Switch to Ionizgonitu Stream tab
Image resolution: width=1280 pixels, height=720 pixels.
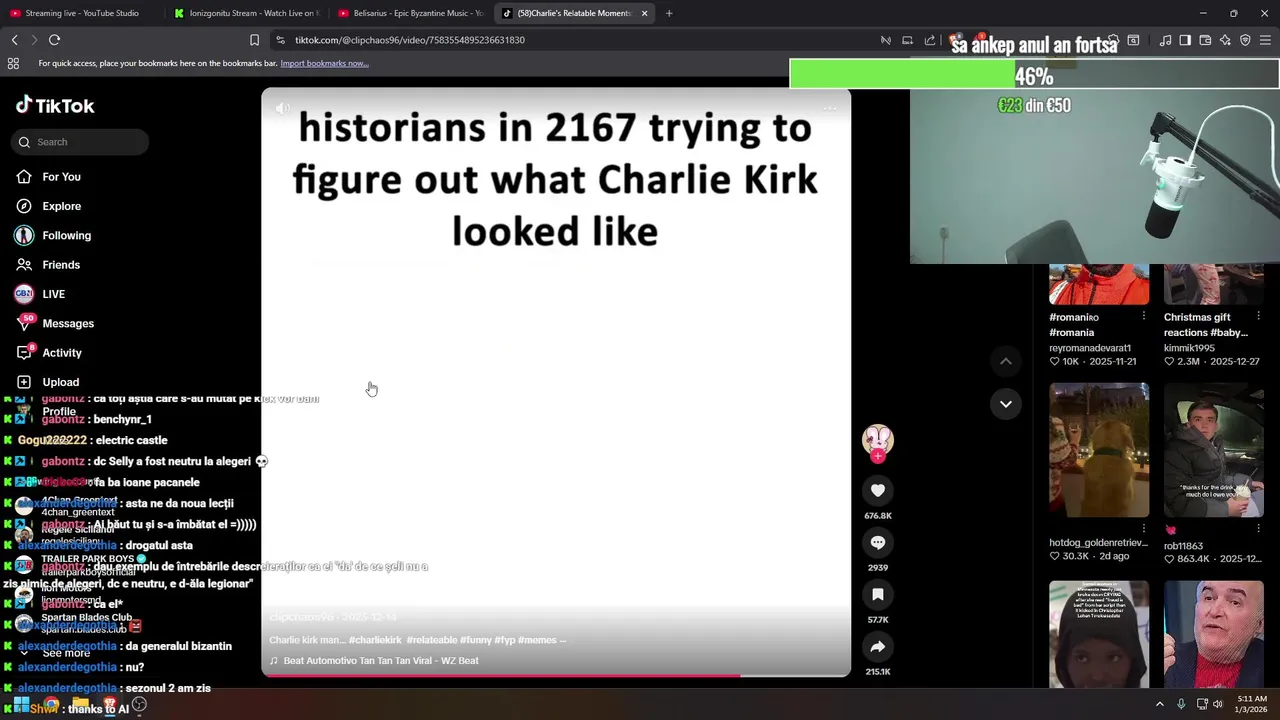click(246, 13)
